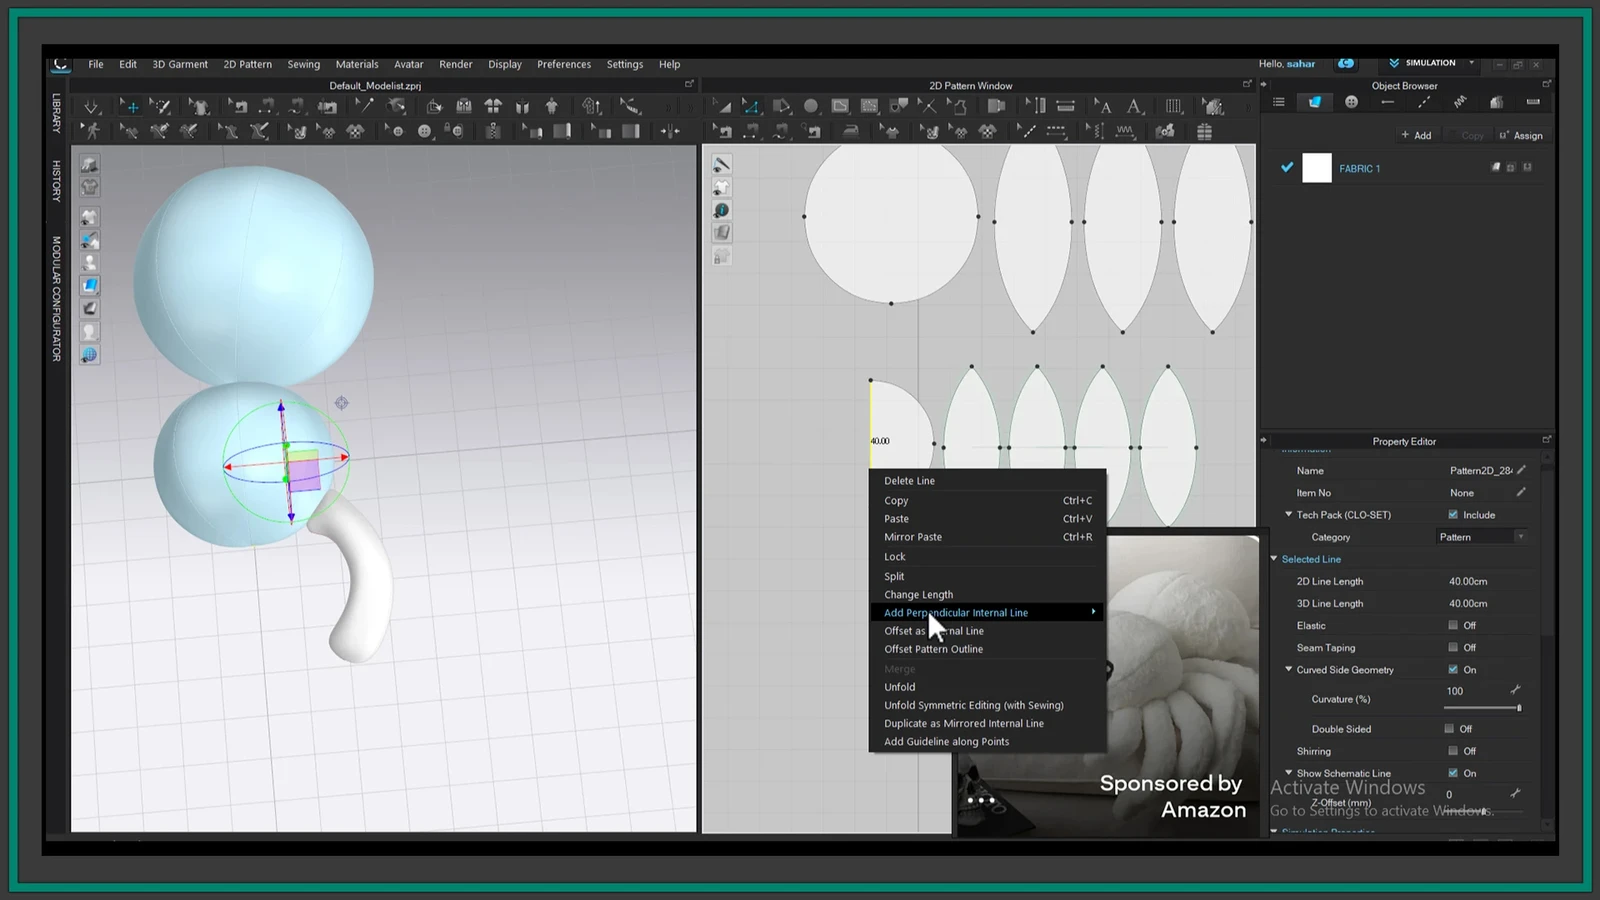Open the Fabric tab in Object Browser
1600x900 pixels.
pos(1315,102)
